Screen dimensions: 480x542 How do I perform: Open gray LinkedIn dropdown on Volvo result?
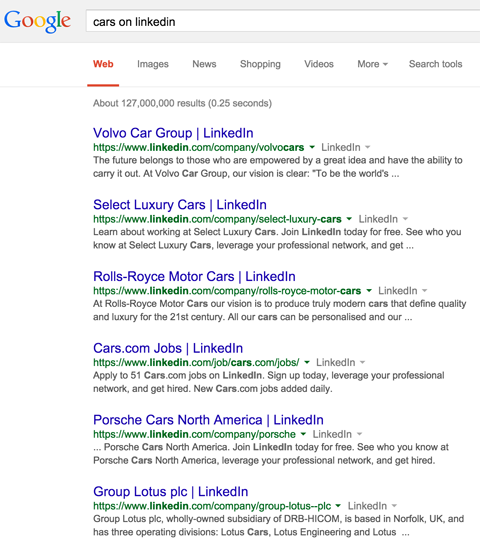pyautogui.click(x=346, y=147)
